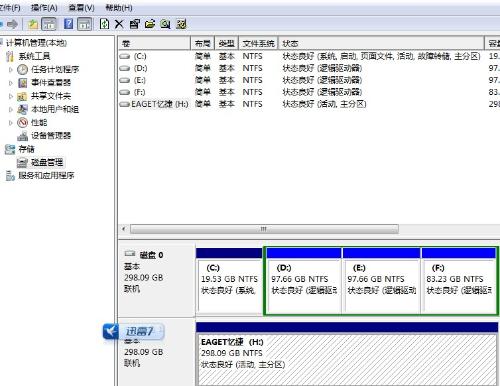Image resolution: width=500 pixels, height=386 pixels.
Task: Open the 帮助(H) menu
Action: tap(119, 7)
